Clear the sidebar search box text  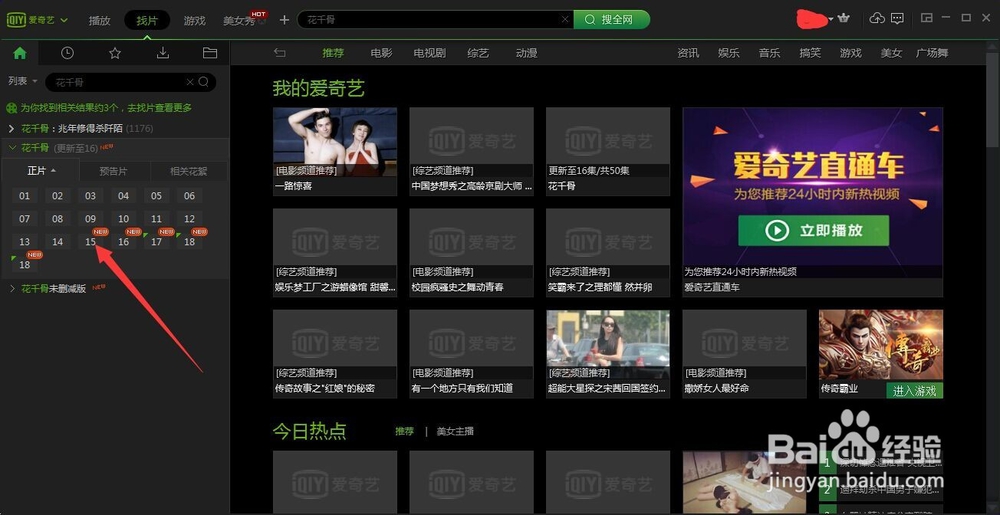pos(190,82)
